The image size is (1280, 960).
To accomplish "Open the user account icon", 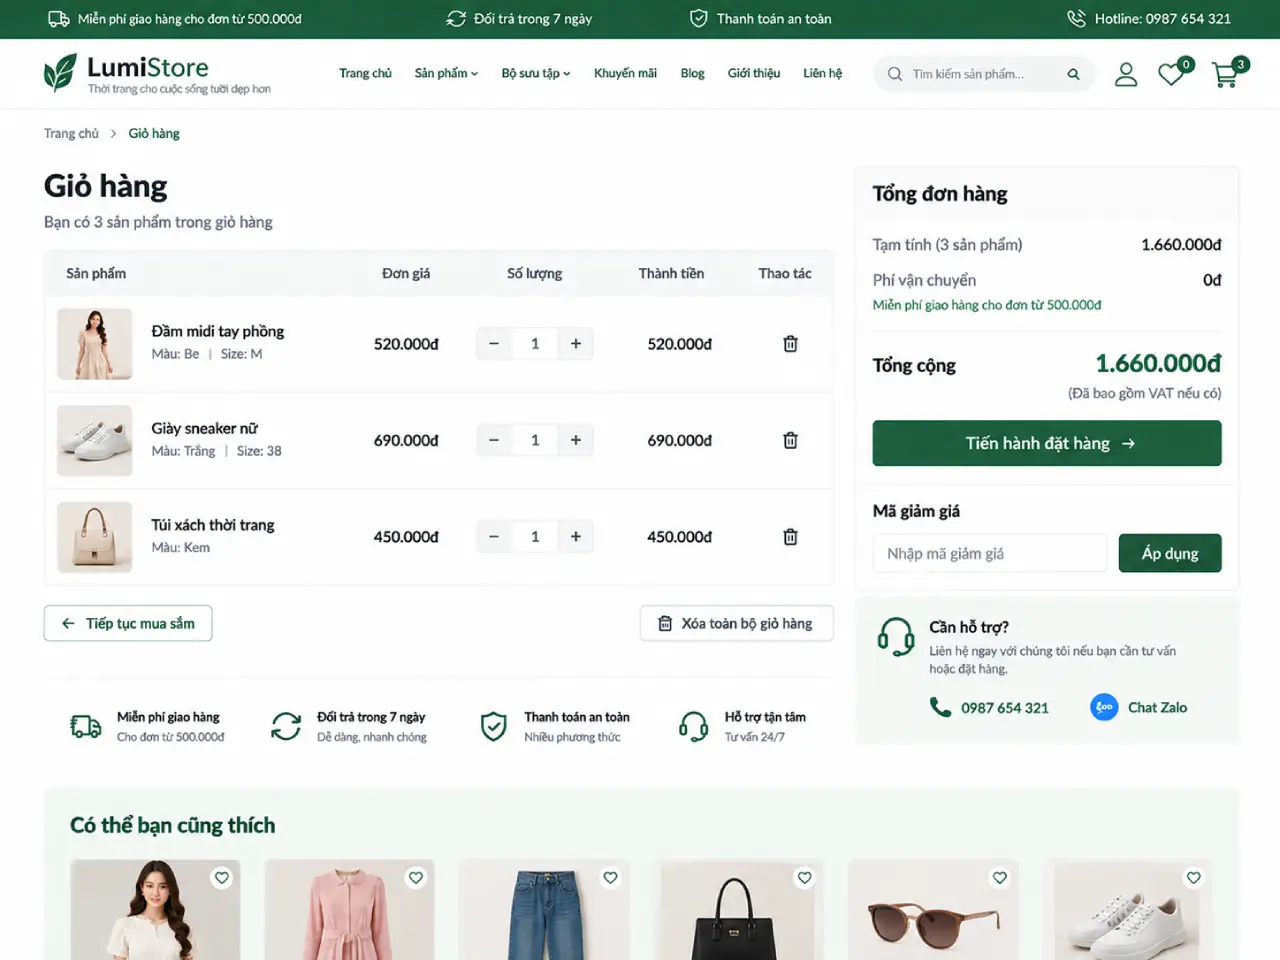I will pyautogui.click(x=1126, y=74).
